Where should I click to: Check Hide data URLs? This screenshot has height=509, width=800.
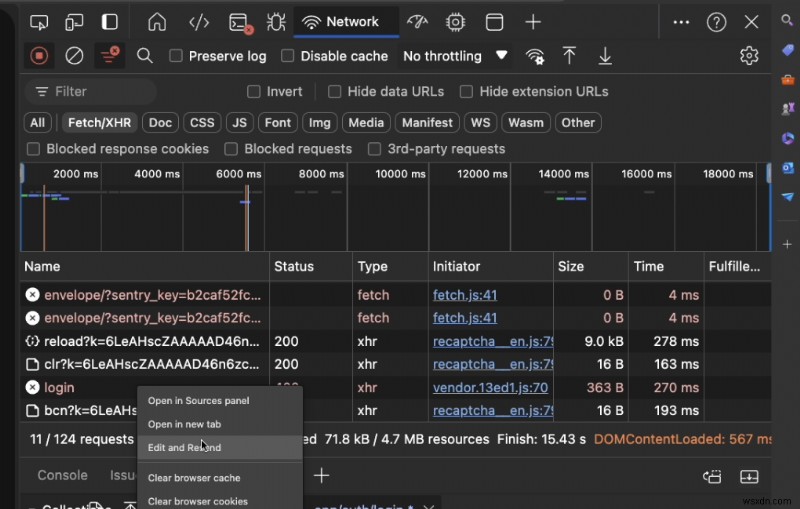[x=334, y=92]
